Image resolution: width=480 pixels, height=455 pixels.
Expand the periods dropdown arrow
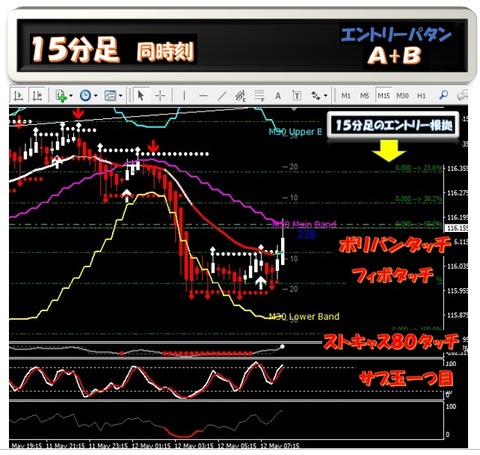coord(96,96)
